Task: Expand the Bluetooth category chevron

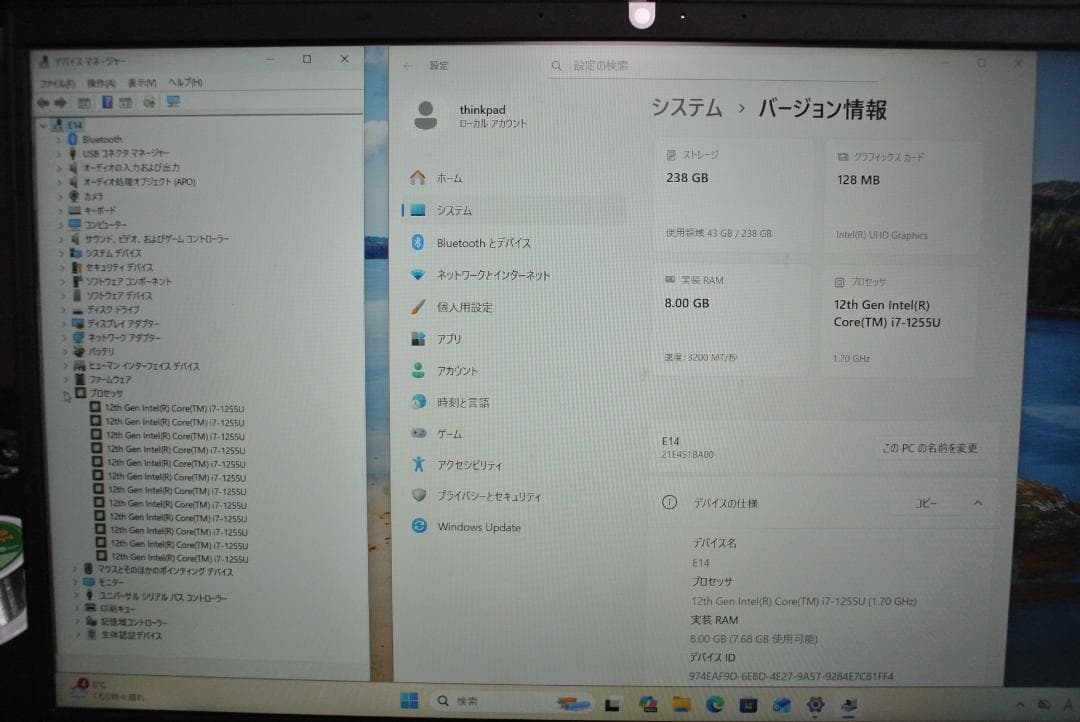Action: (x=59, y=139)
